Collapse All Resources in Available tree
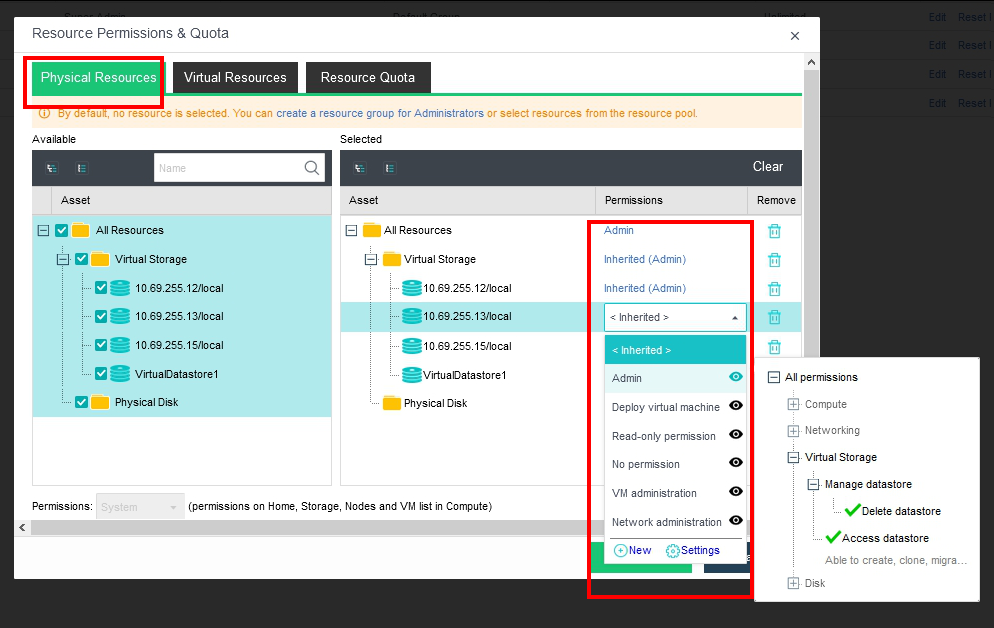This screenshot has width=994, height=628. click(43, 231)
